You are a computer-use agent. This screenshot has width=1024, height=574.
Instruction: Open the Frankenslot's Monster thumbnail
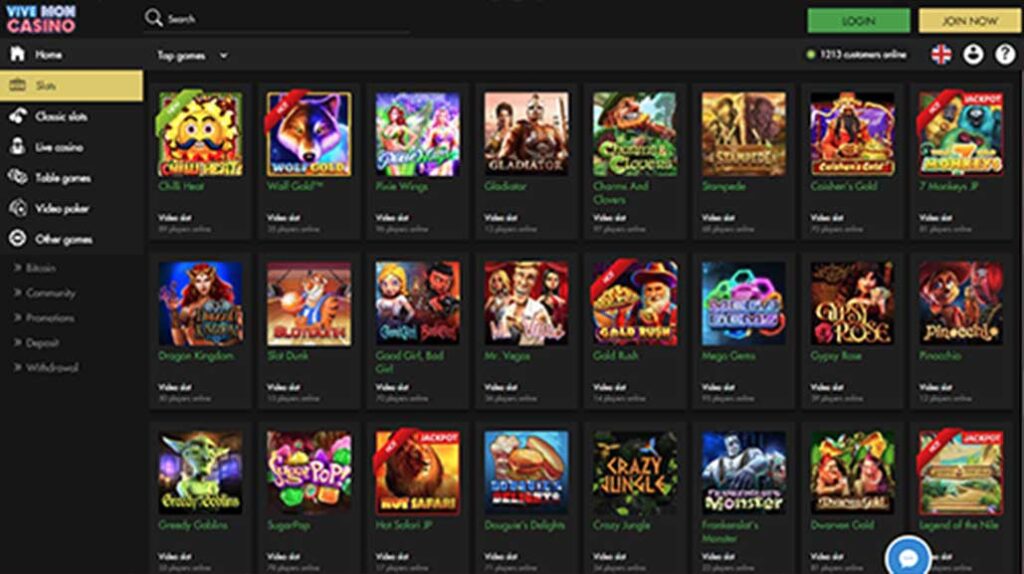pyautogui.click(x=744, y=473)
